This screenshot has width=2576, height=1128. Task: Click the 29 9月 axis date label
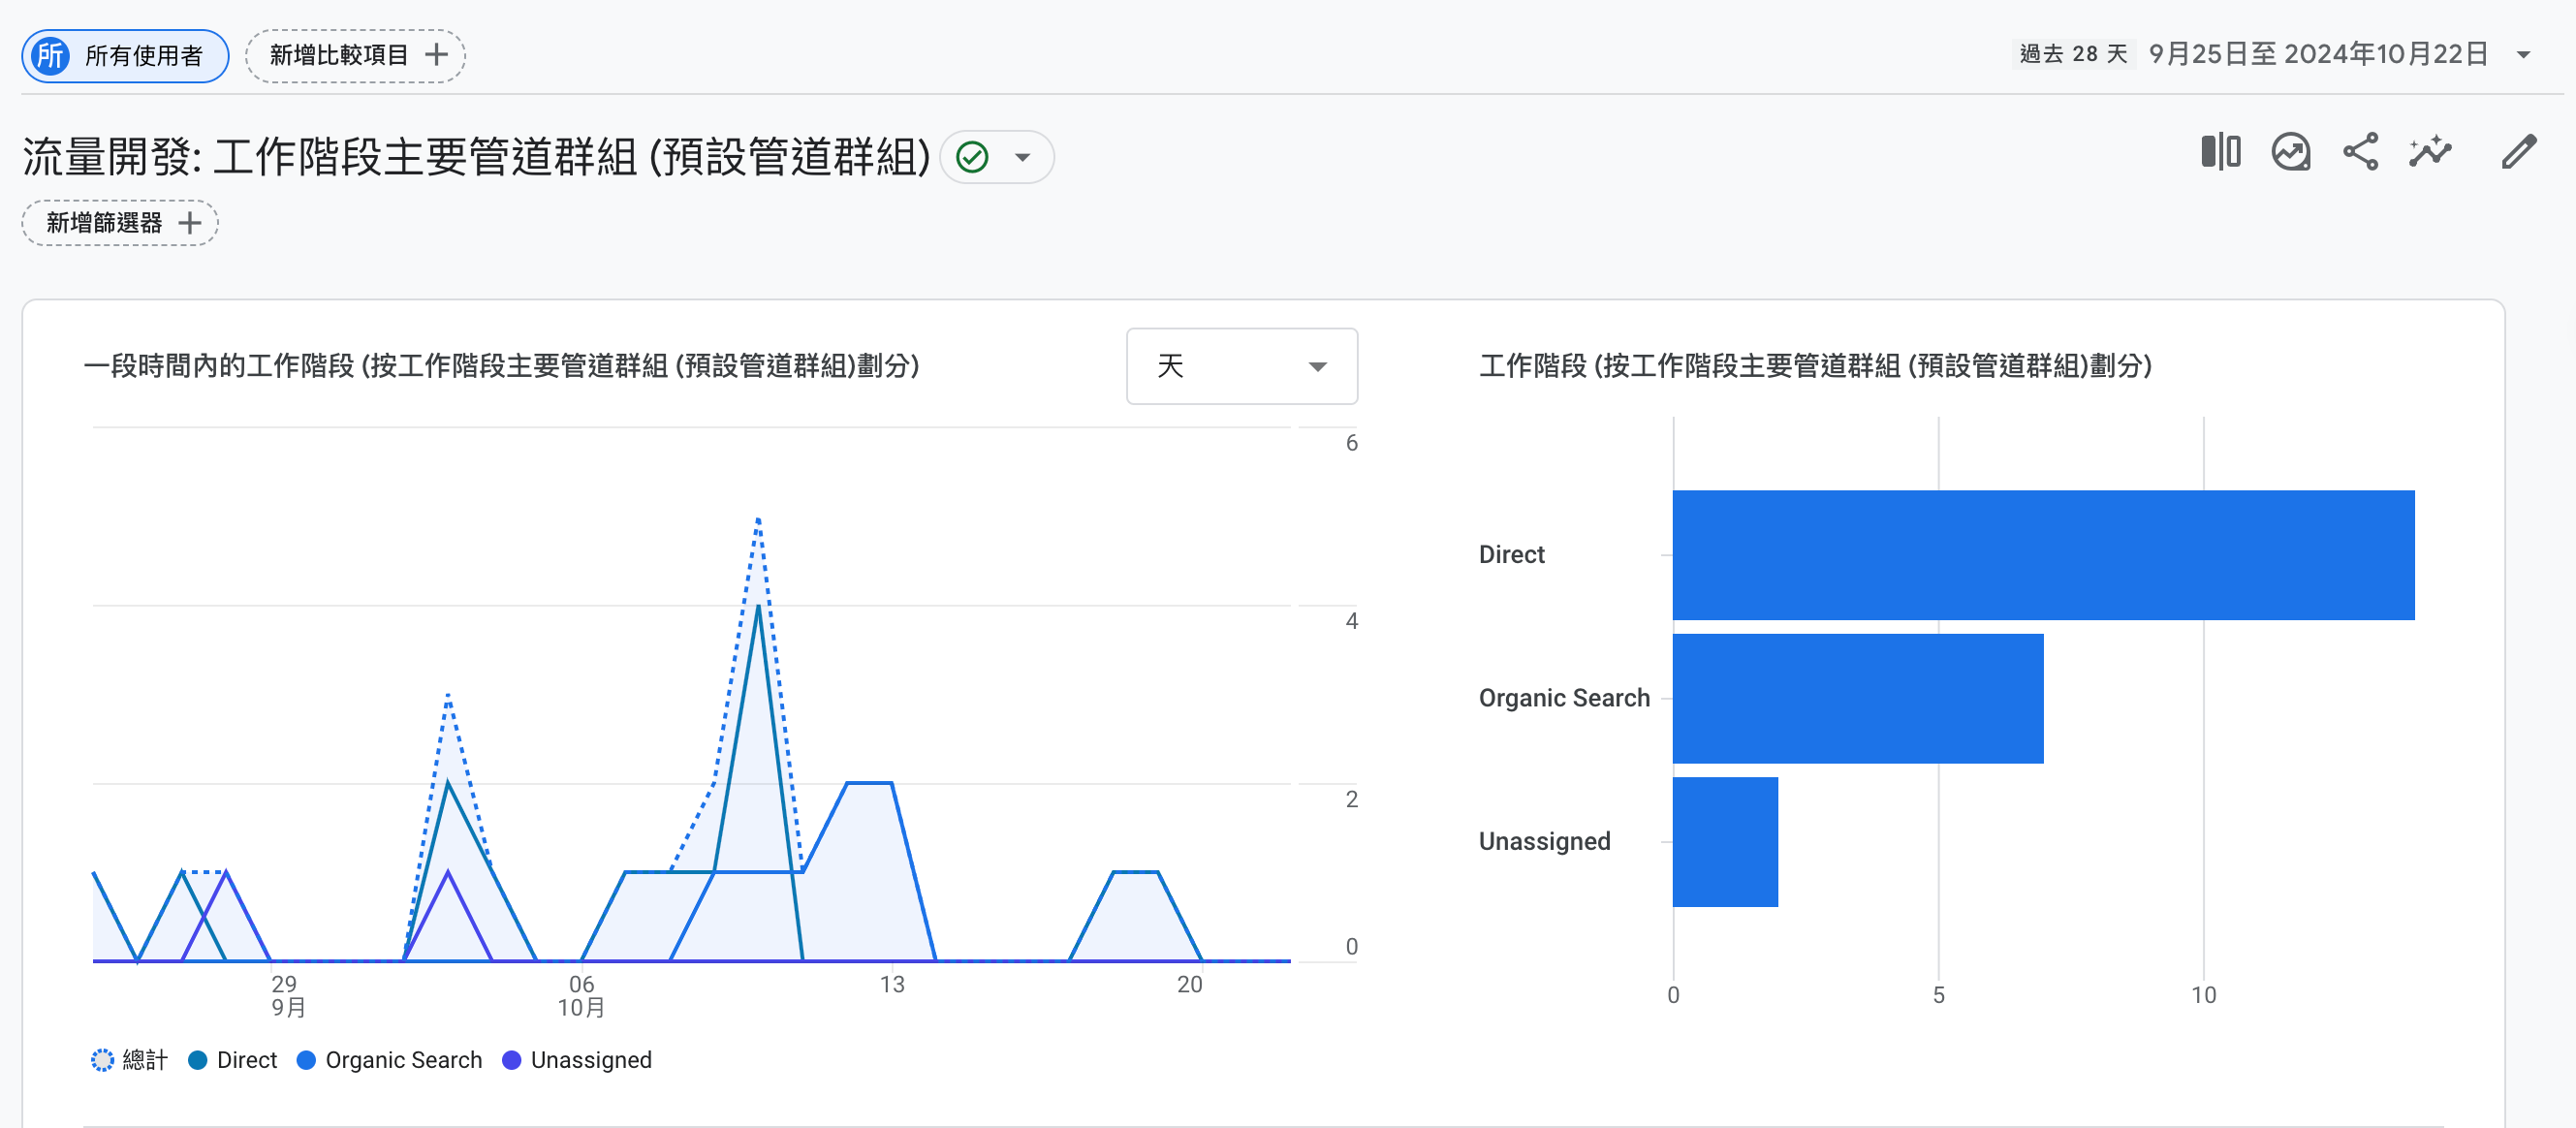tap(286, 996)
